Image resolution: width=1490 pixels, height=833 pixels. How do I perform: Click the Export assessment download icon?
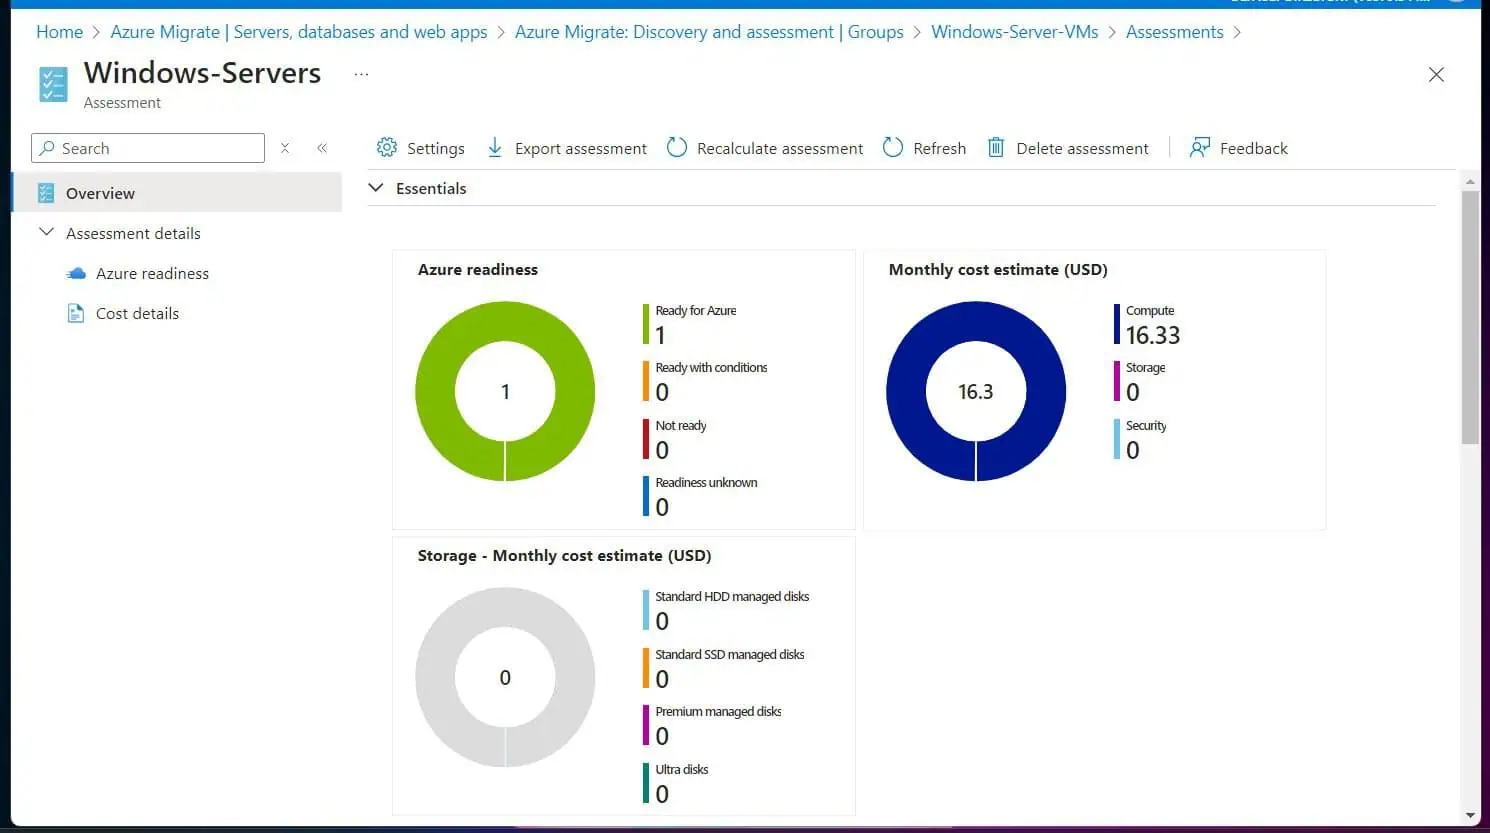pyautogui.click(x=495, y=148)
